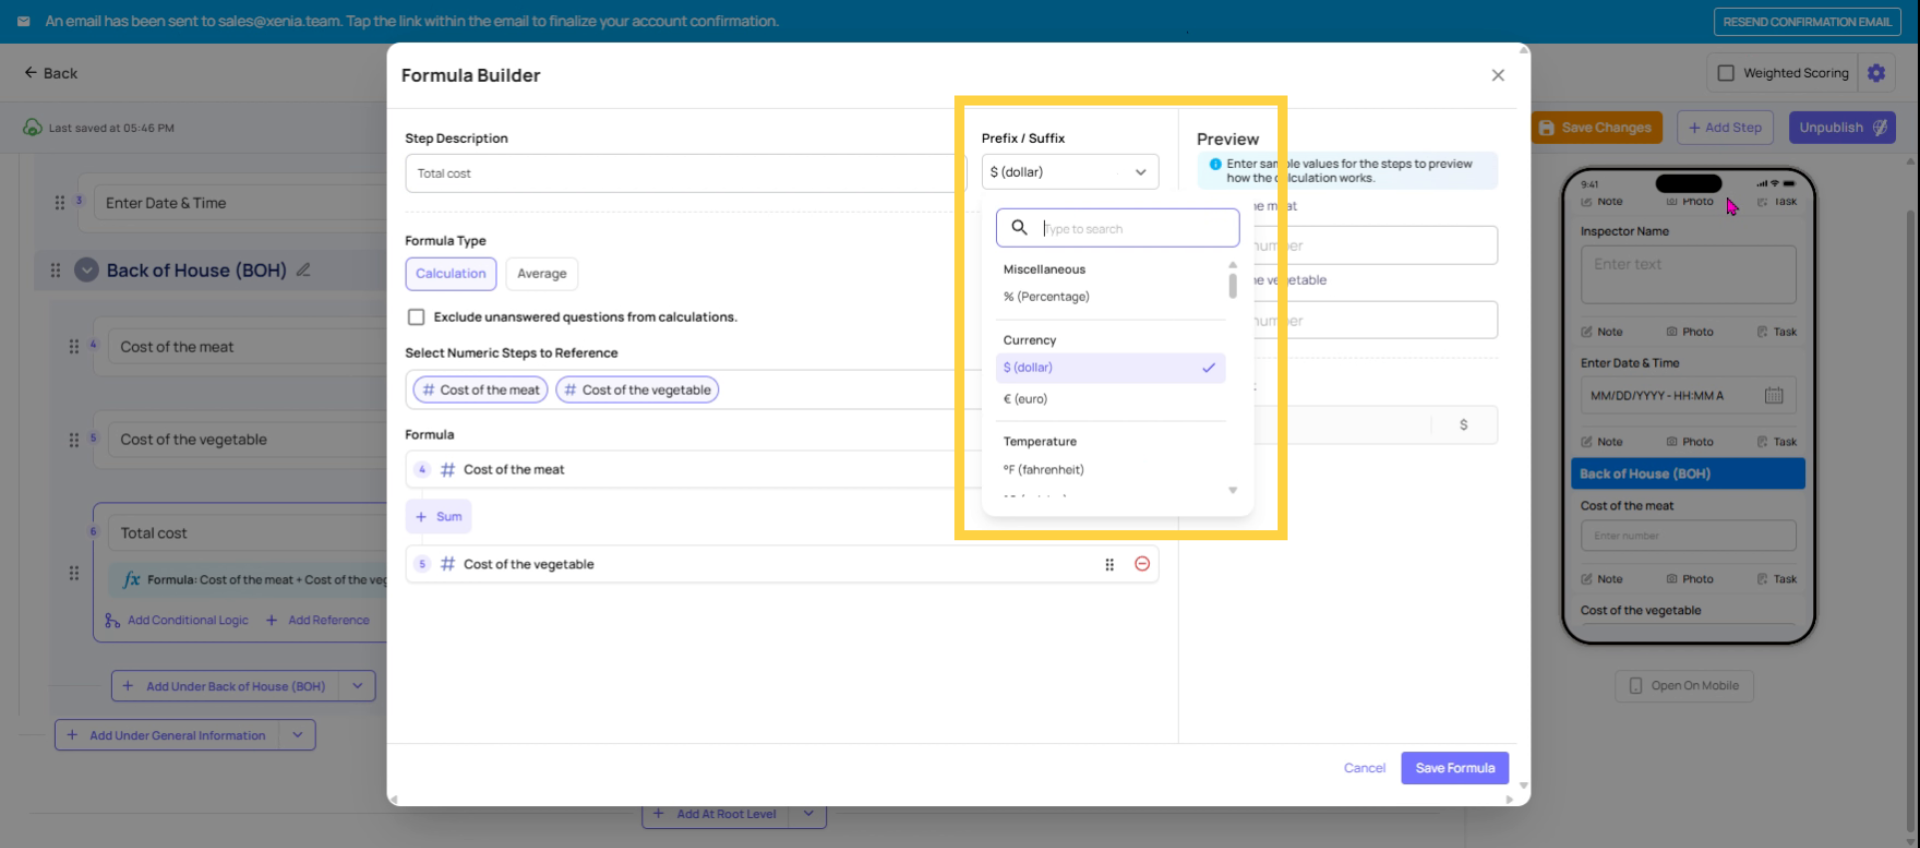Screen dimensions: 1920x848
Task: Click the Cancel link
Action: tap(1364, 768)
